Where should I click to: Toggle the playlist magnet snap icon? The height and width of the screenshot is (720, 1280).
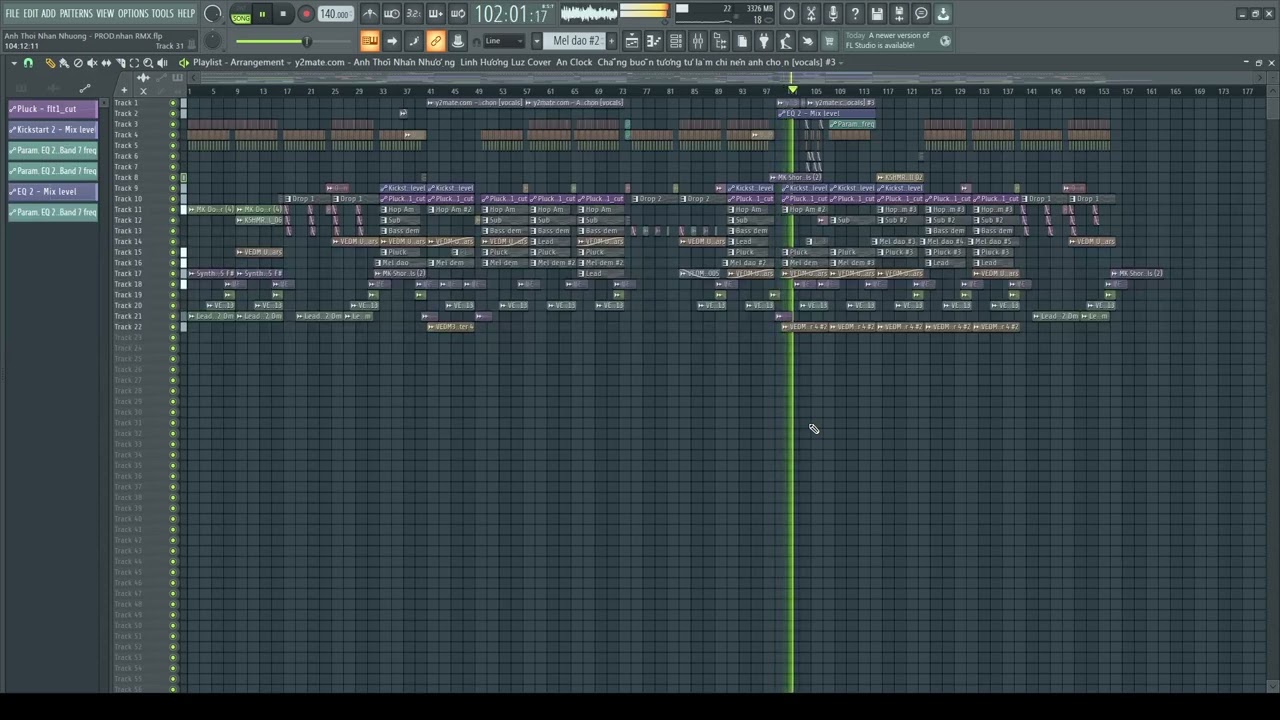point(28,63)
